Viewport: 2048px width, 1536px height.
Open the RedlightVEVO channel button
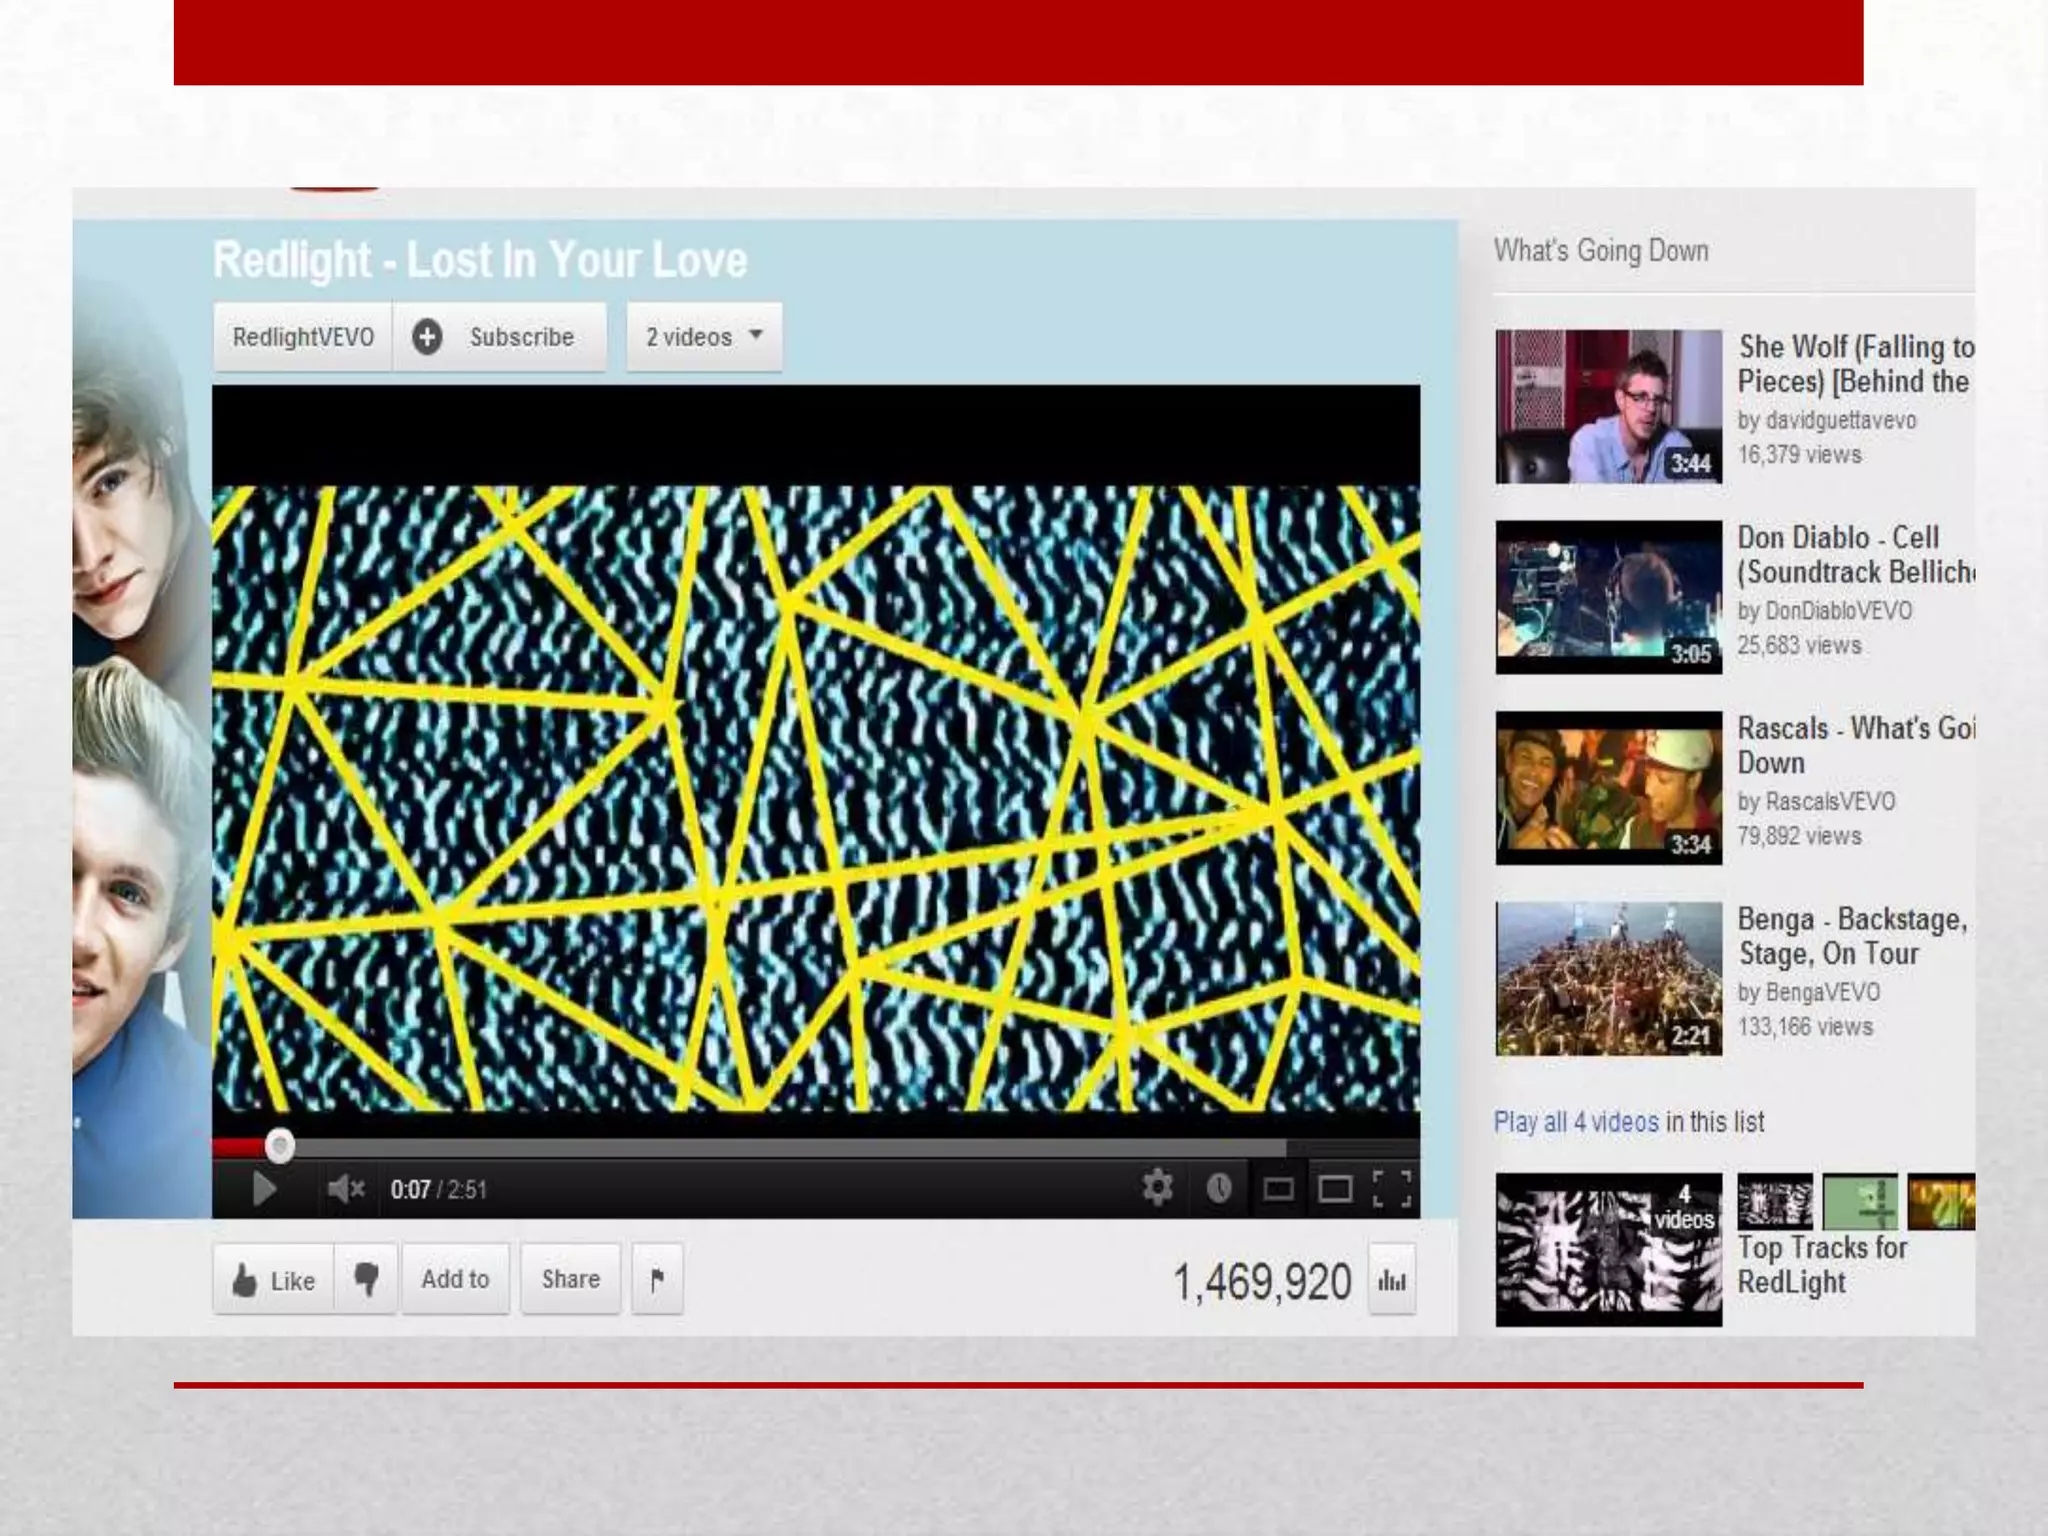(303, 337)
